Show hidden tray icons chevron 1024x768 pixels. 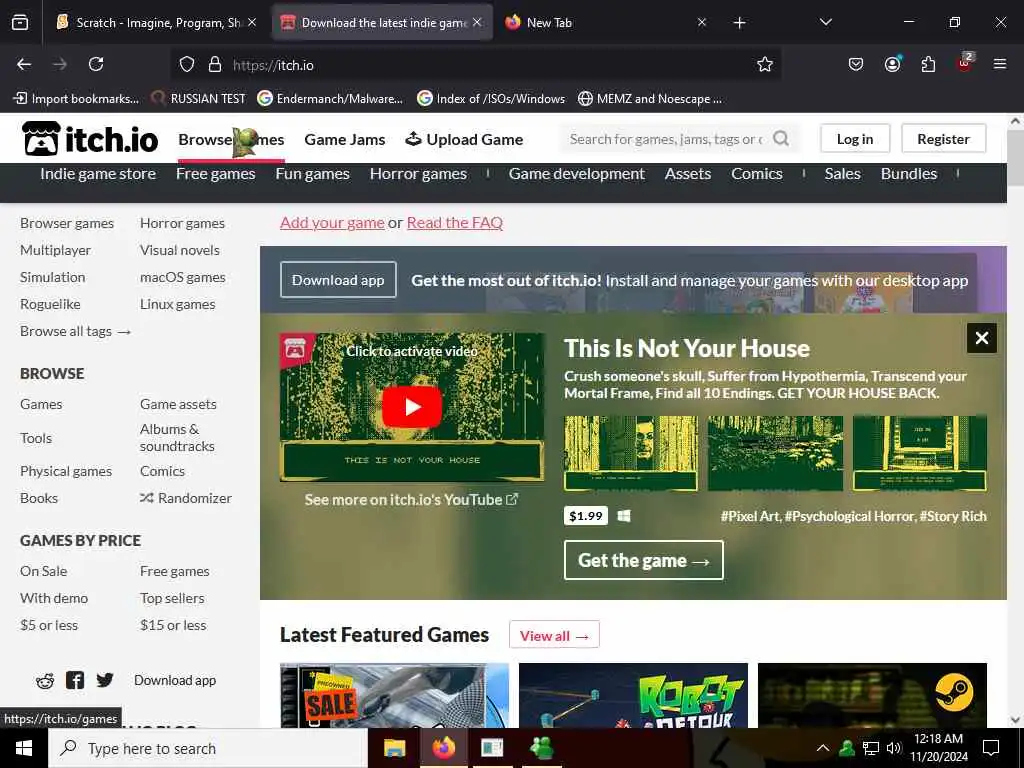tap(823, 748)
